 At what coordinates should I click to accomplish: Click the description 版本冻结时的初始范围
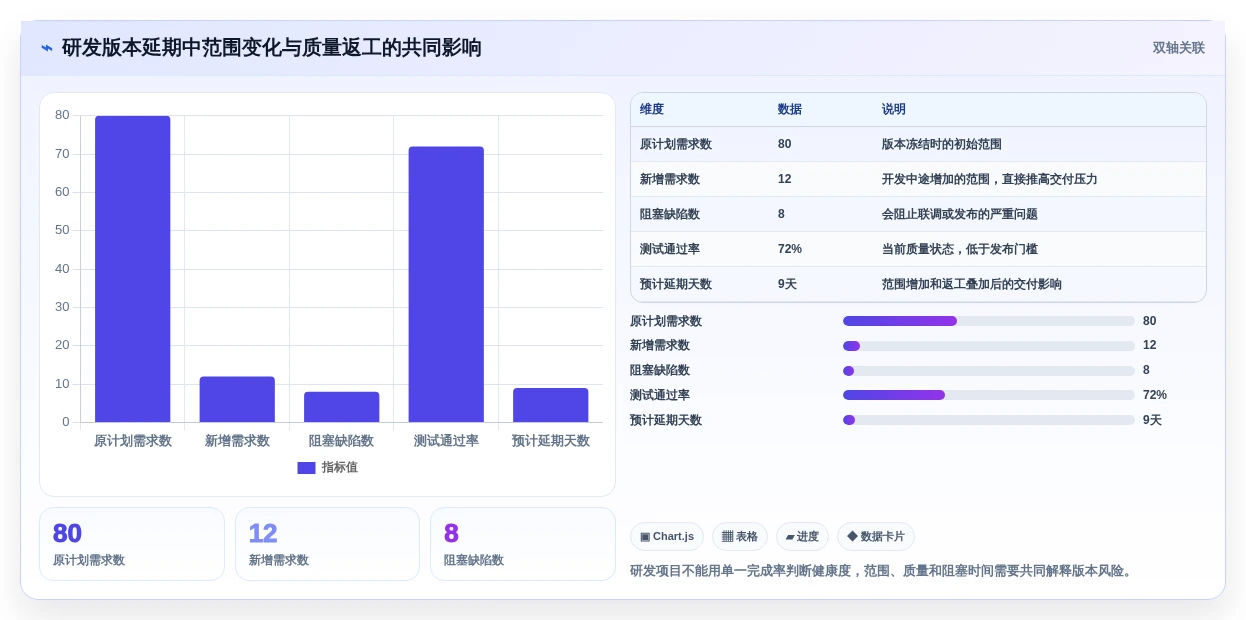942,144
